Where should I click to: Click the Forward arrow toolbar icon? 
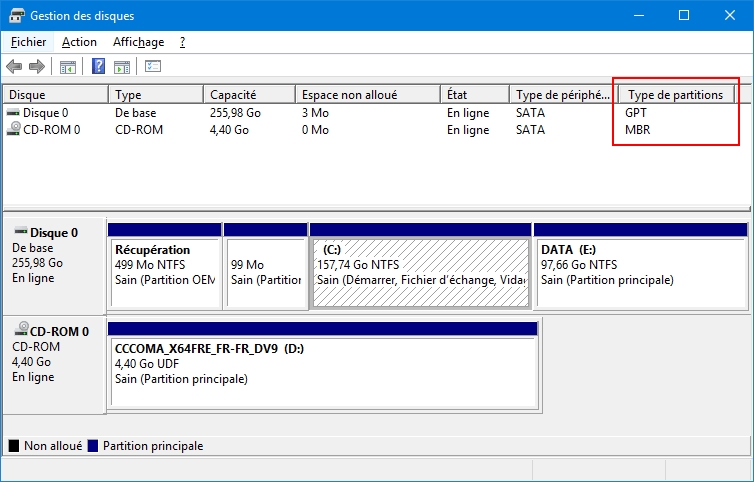[37, 67]
